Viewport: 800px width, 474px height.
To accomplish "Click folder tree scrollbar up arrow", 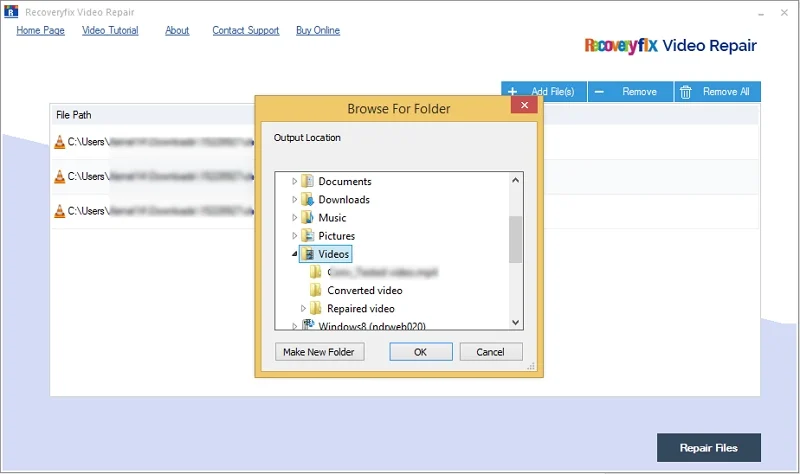I will coord(515,180).
